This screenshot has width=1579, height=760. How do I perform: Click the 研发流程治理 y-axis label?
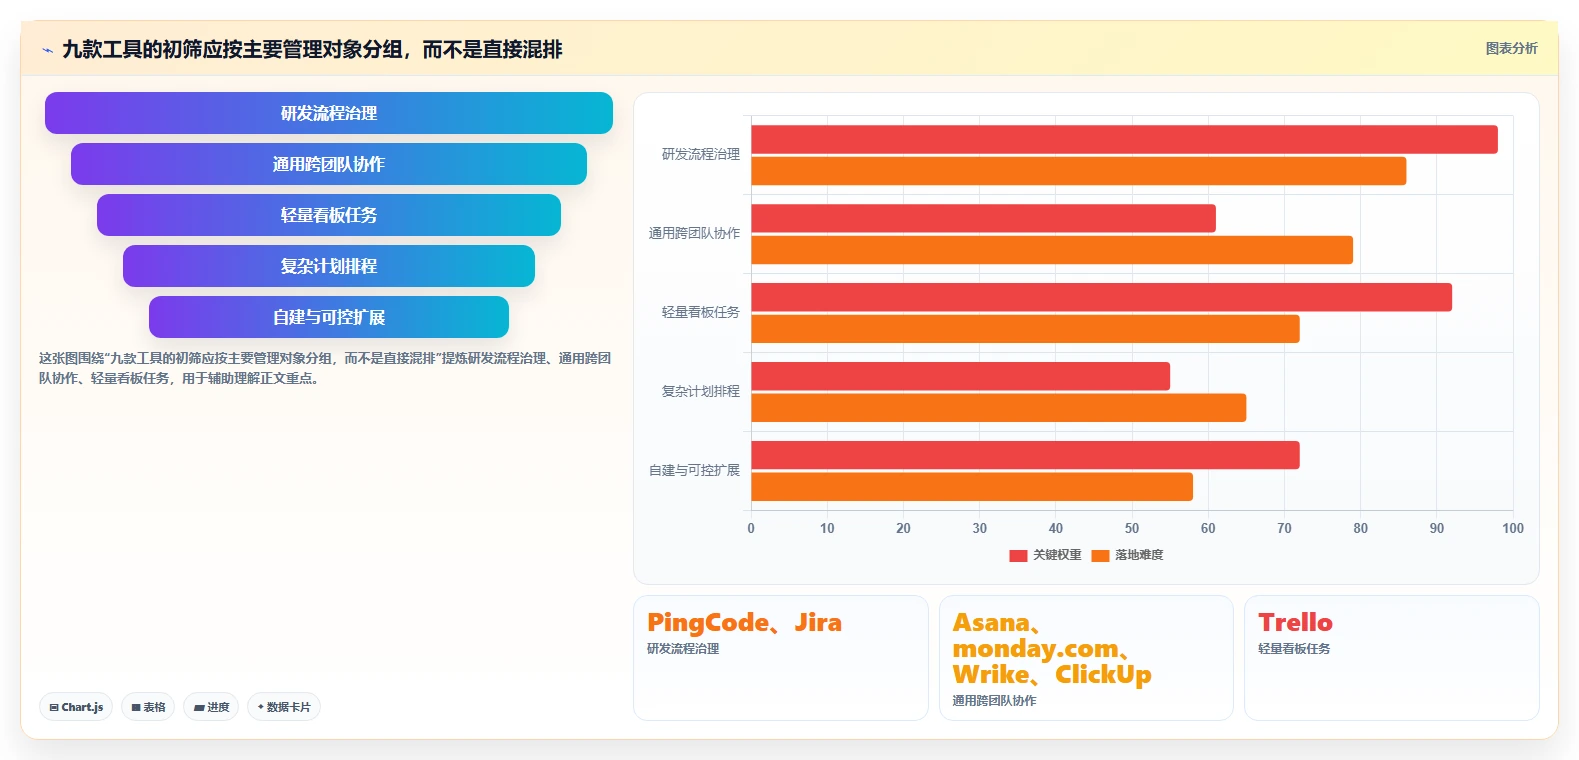pyautogui.click(x=700, y=154)
